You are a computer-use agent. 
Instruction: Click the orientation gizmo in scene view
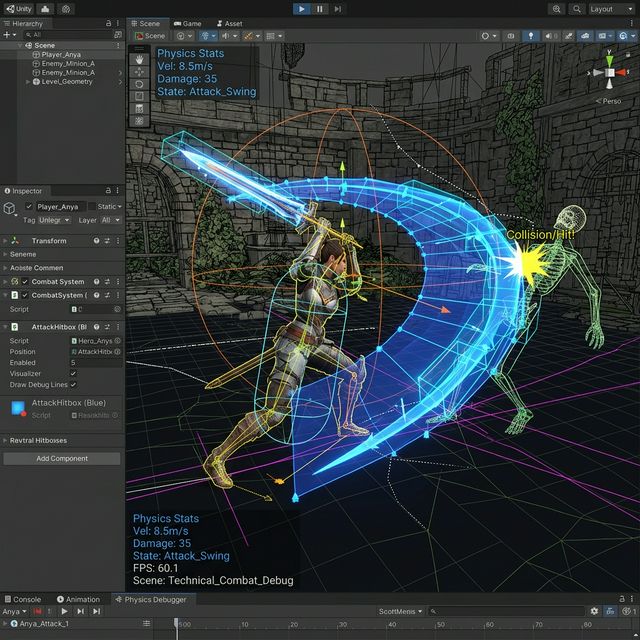pyautogui.click(x=609, y=72)
